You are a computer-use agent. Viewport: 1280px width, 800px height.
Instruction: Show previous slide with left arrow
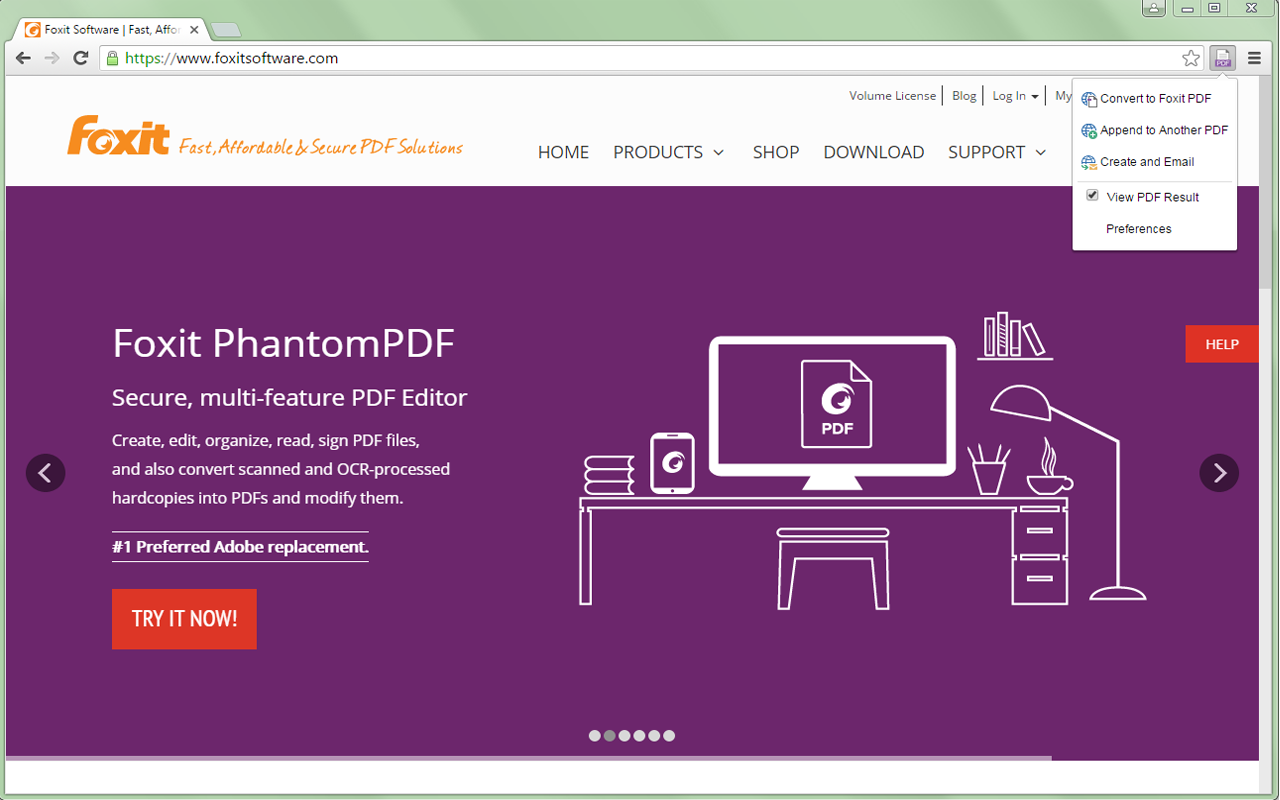pos(45,473)
